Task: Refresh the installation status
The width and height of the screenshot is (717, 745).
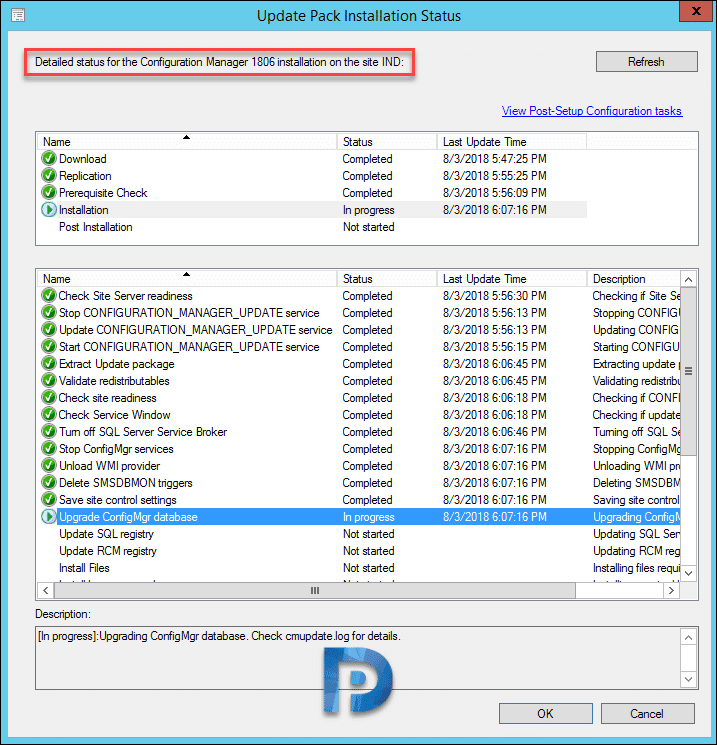Action: 647,62
